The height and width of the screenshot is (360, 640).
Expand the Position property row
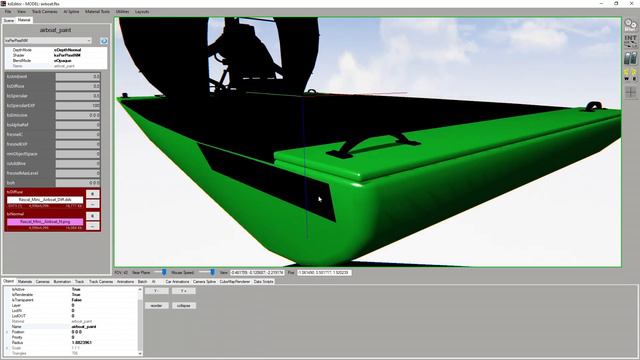click(7, 332)
